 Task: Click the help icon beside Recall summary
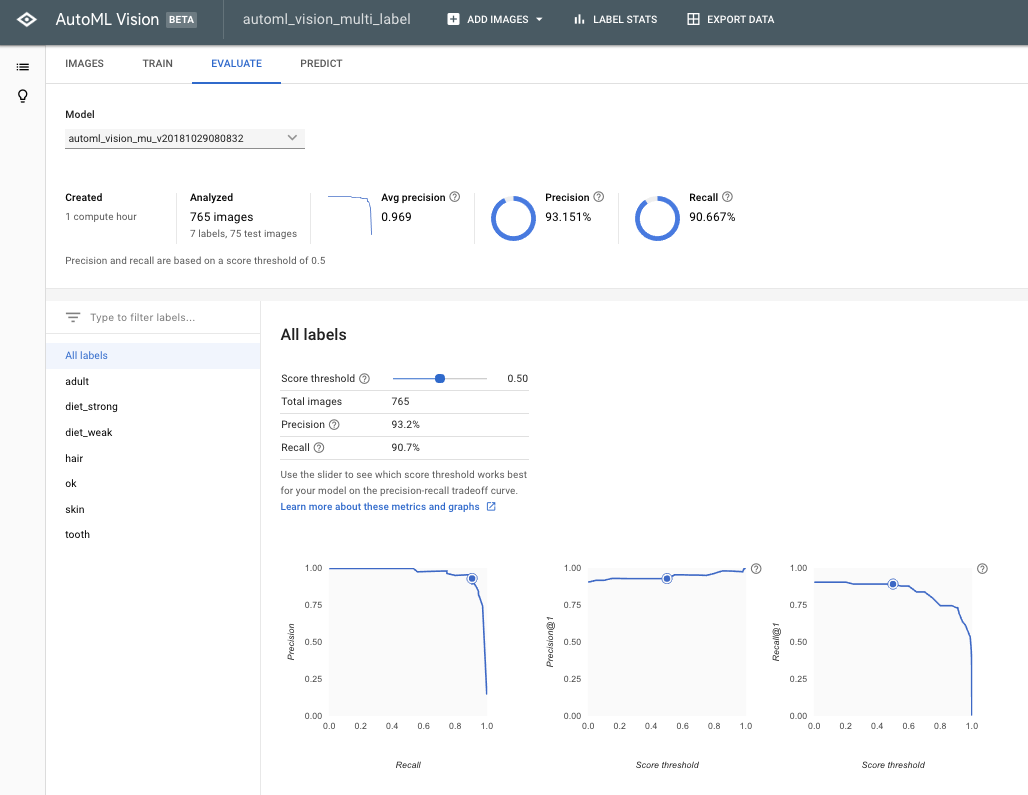click(x=727, y=198)
